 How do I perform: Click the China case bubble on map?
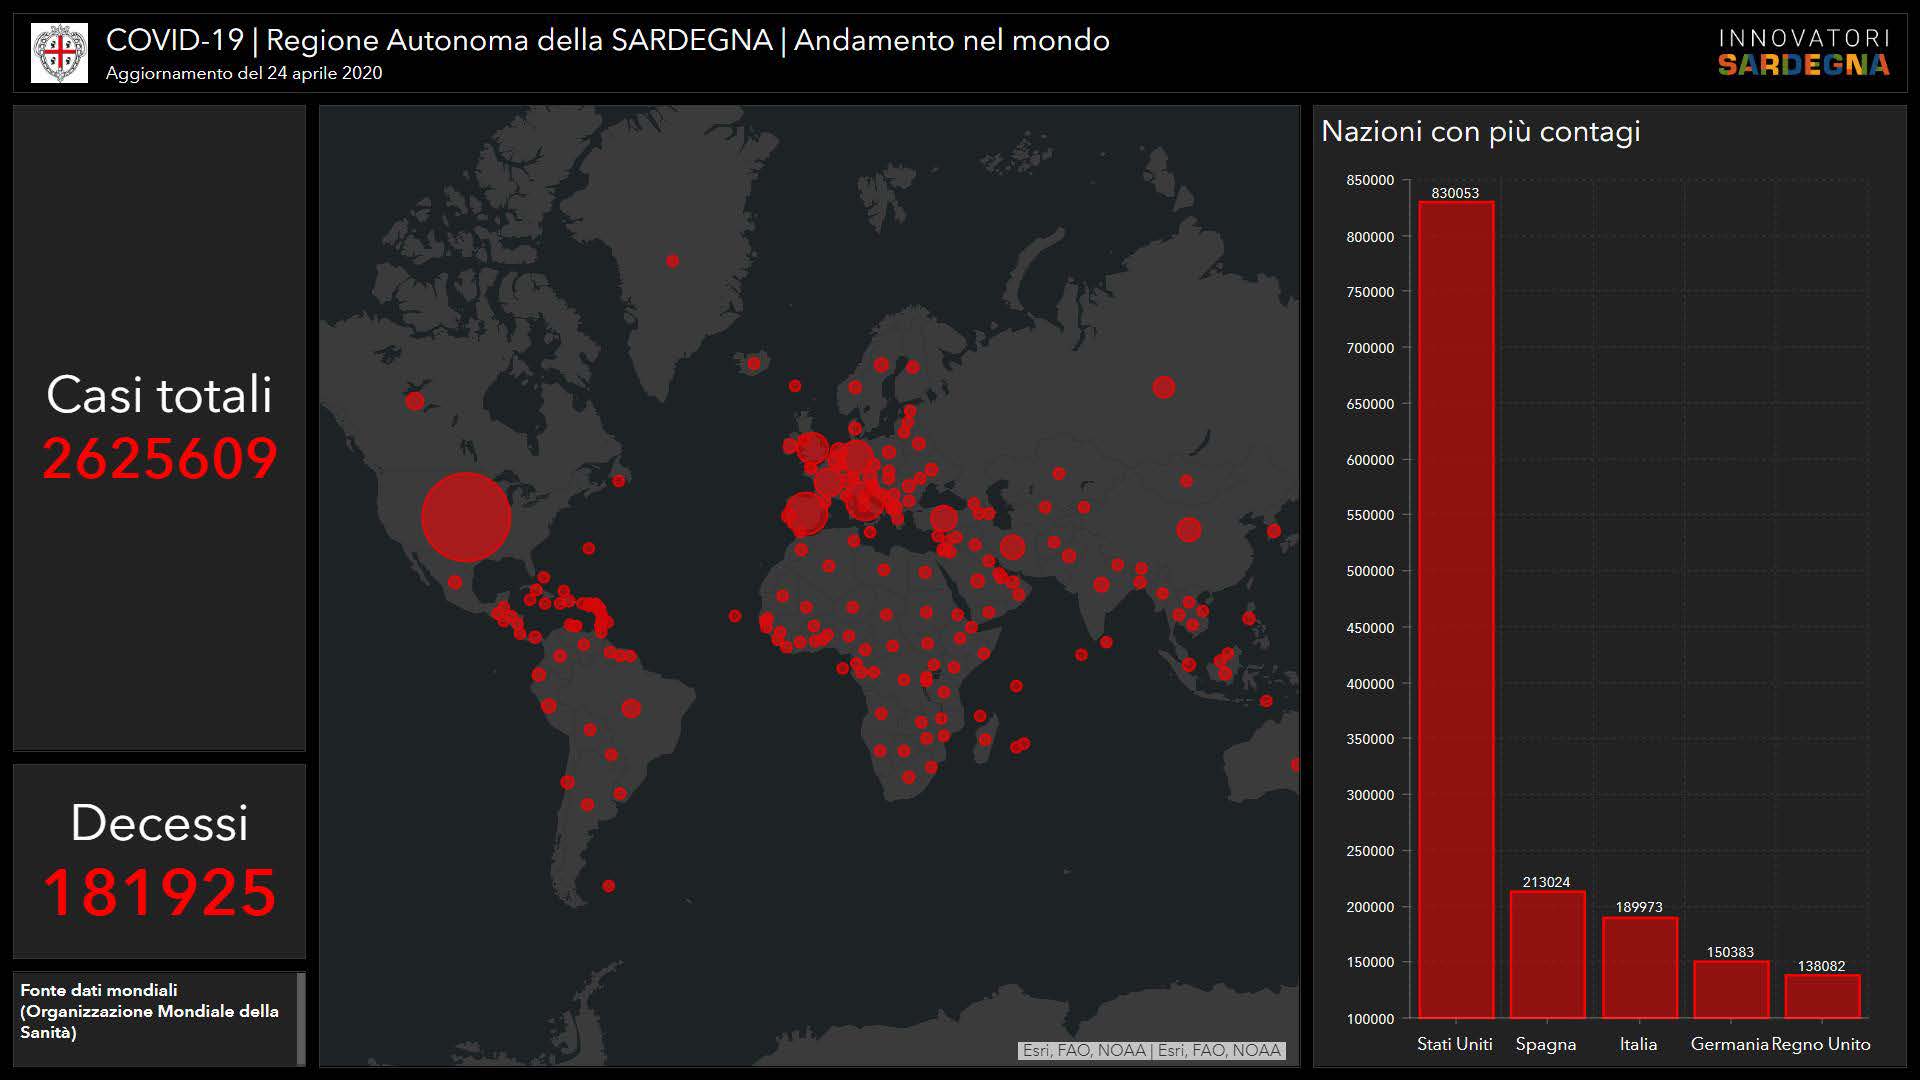point(1188,530)
